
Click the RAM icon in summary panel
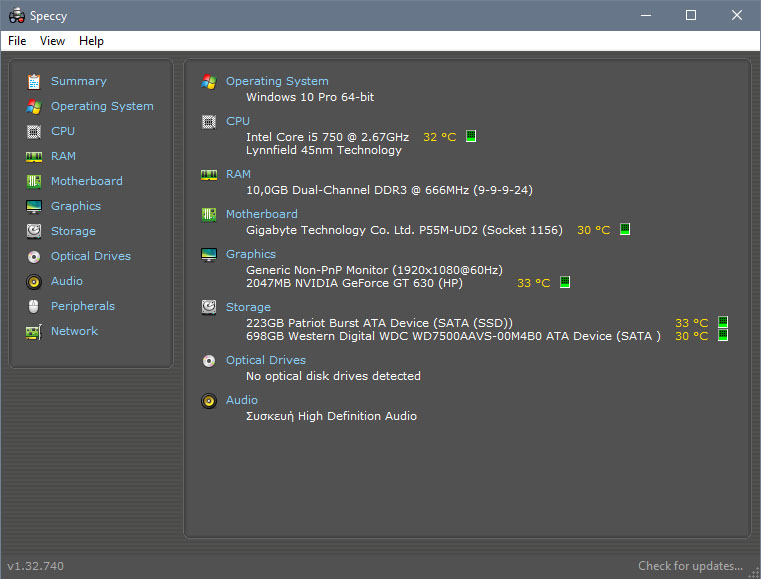click(209, 175)
